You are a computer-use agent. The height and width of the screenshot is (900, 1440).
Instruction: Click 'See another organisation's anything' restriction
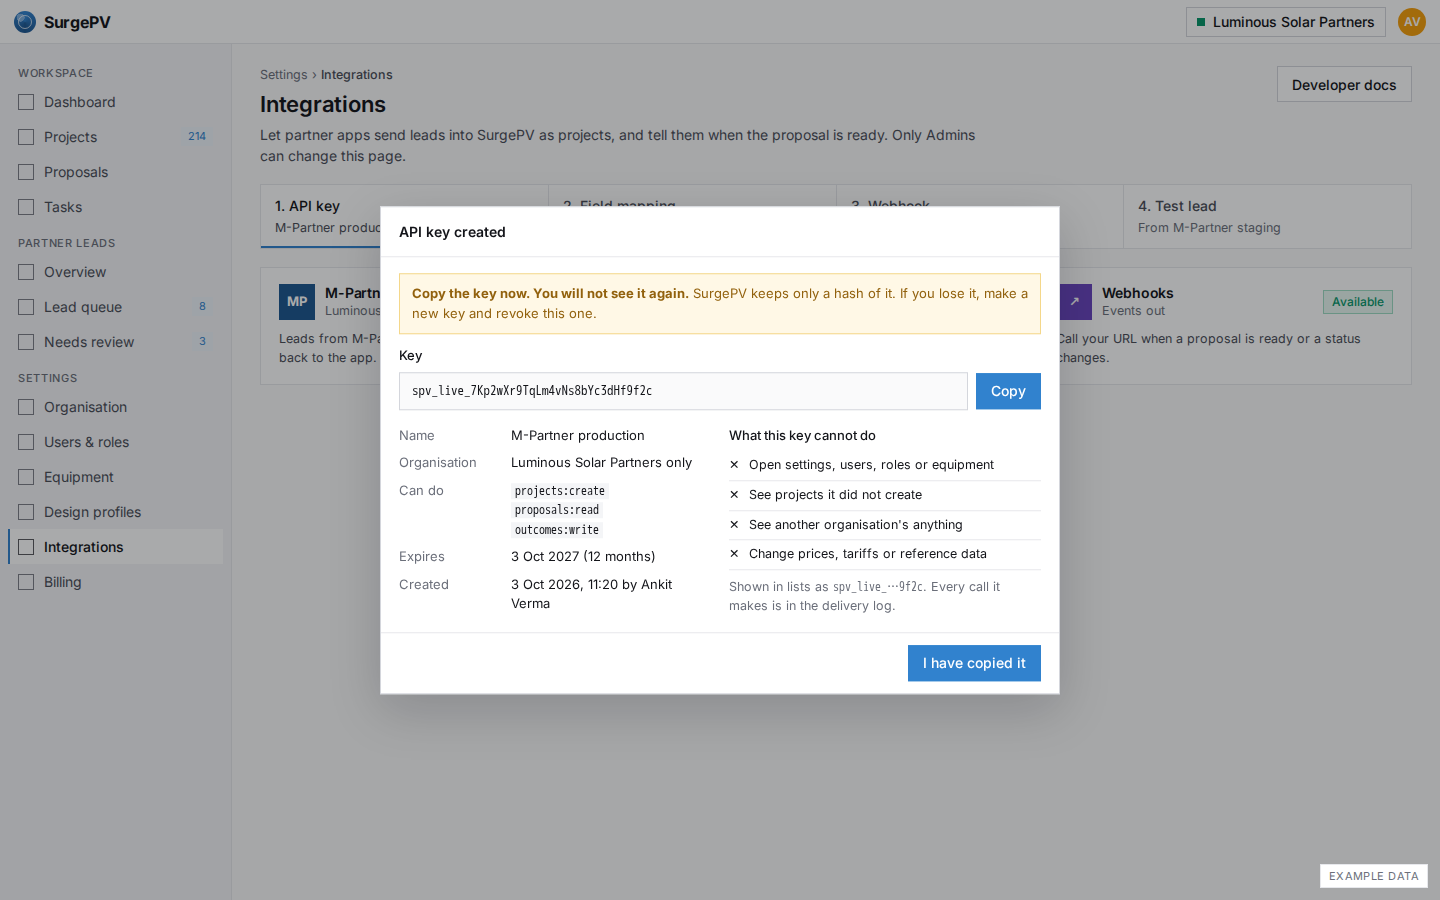pyautogui.click(x=856, y=525)
